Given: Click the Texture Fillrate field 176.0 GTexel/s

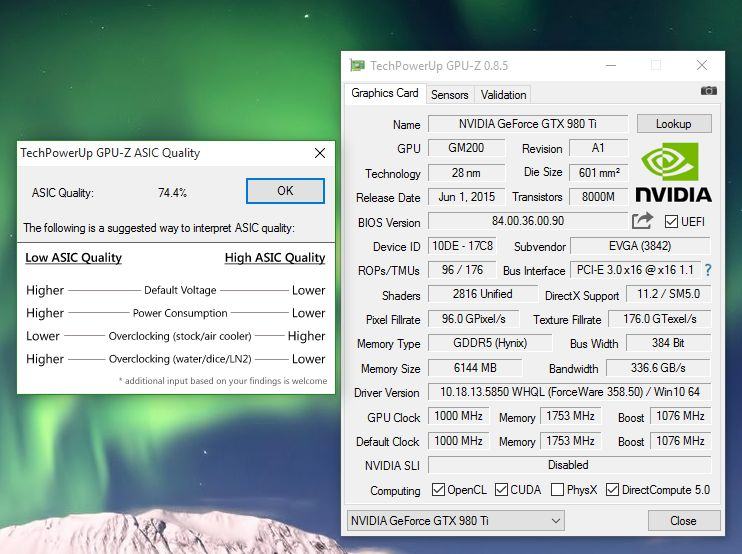Looking at the screenshot, I should click(x=660, y=319).
